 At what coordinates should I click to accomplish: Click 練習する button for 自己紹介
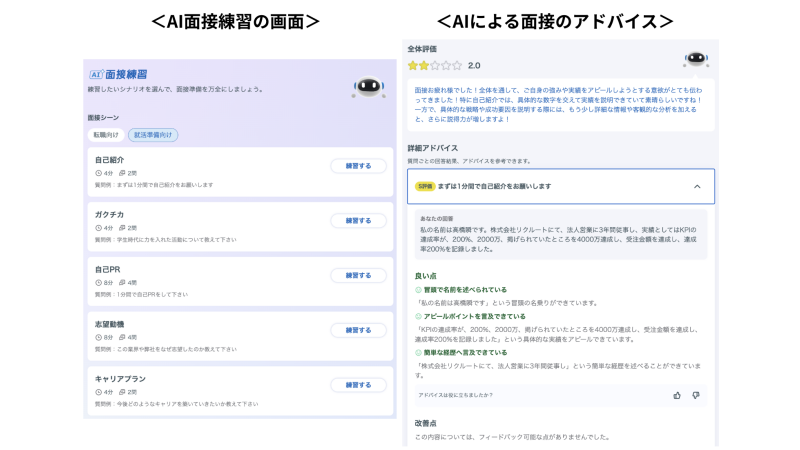pos(358,166)
